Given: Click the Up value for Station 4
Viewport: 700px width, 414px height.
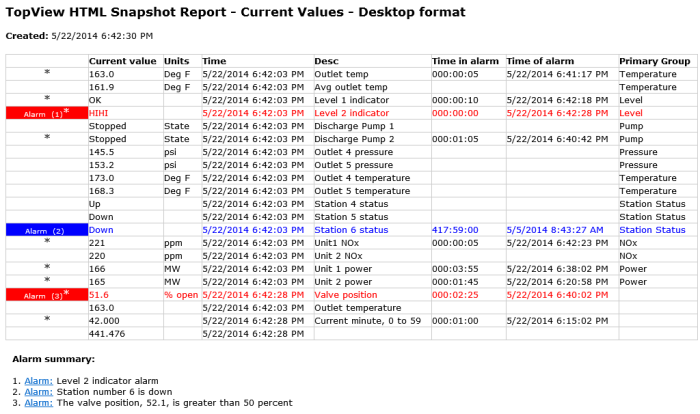Looking at the screenshot, I should pos(95,204).
